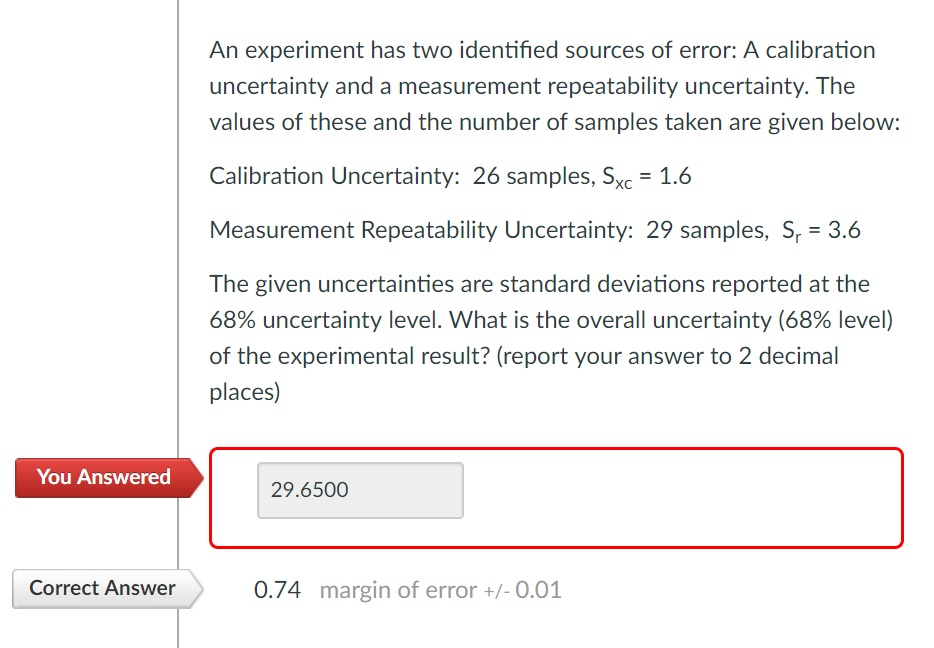This screenshot has height=648, width=934.
Task: Click the red-outlined answer container
Action: click(x=557, y=497)
